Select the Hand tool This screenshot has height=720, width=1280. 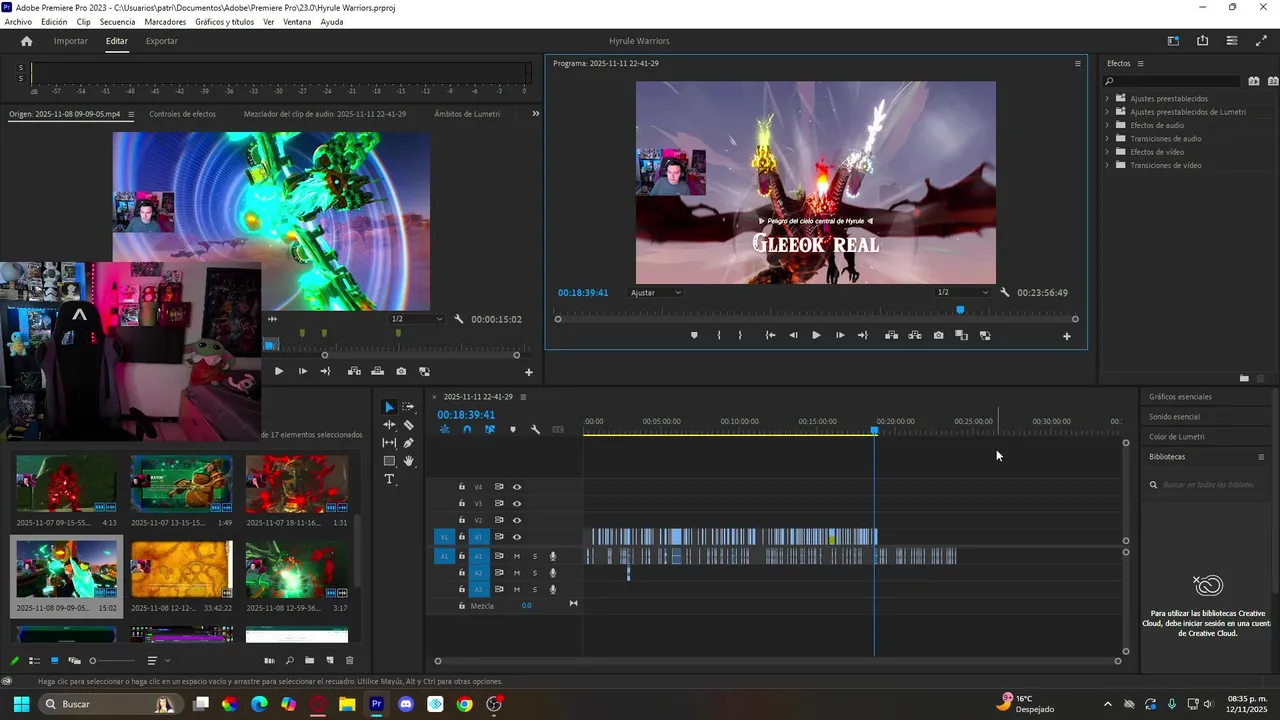coord(408,461)
